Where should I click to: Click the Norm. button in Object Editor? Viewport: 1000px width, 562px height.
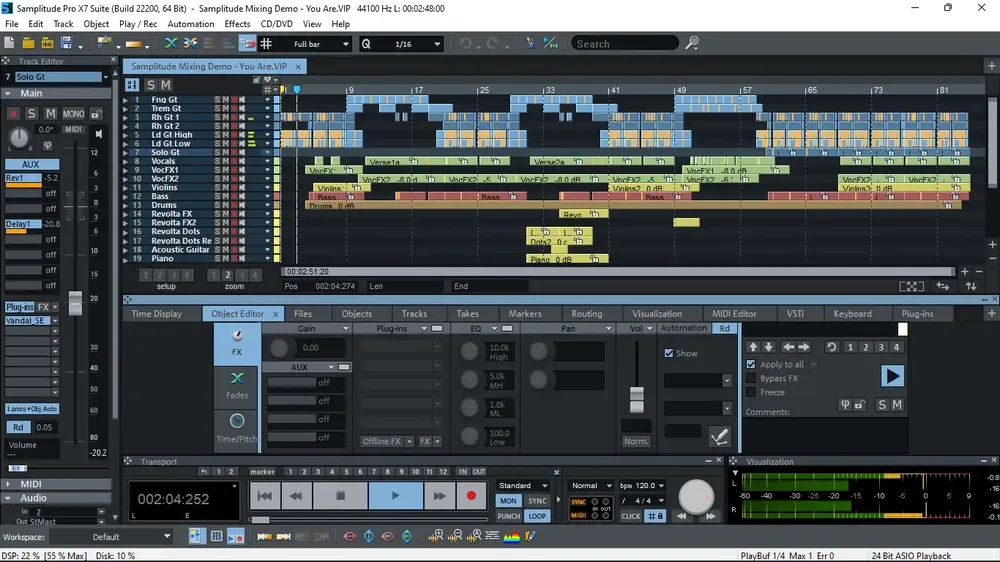[x=636, y=441]
